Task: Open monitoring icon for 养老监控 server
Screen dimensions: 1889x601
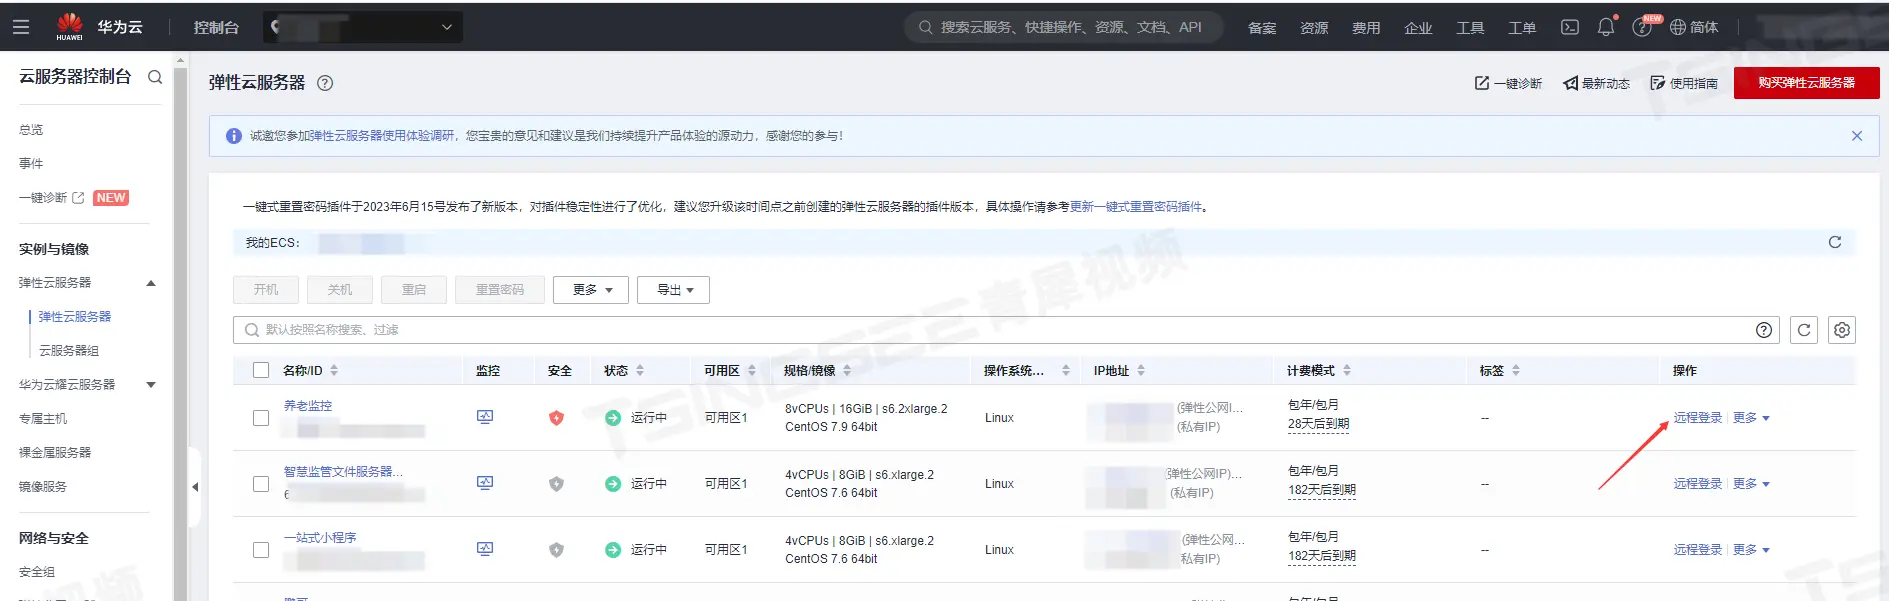Action: pos(485,417)
